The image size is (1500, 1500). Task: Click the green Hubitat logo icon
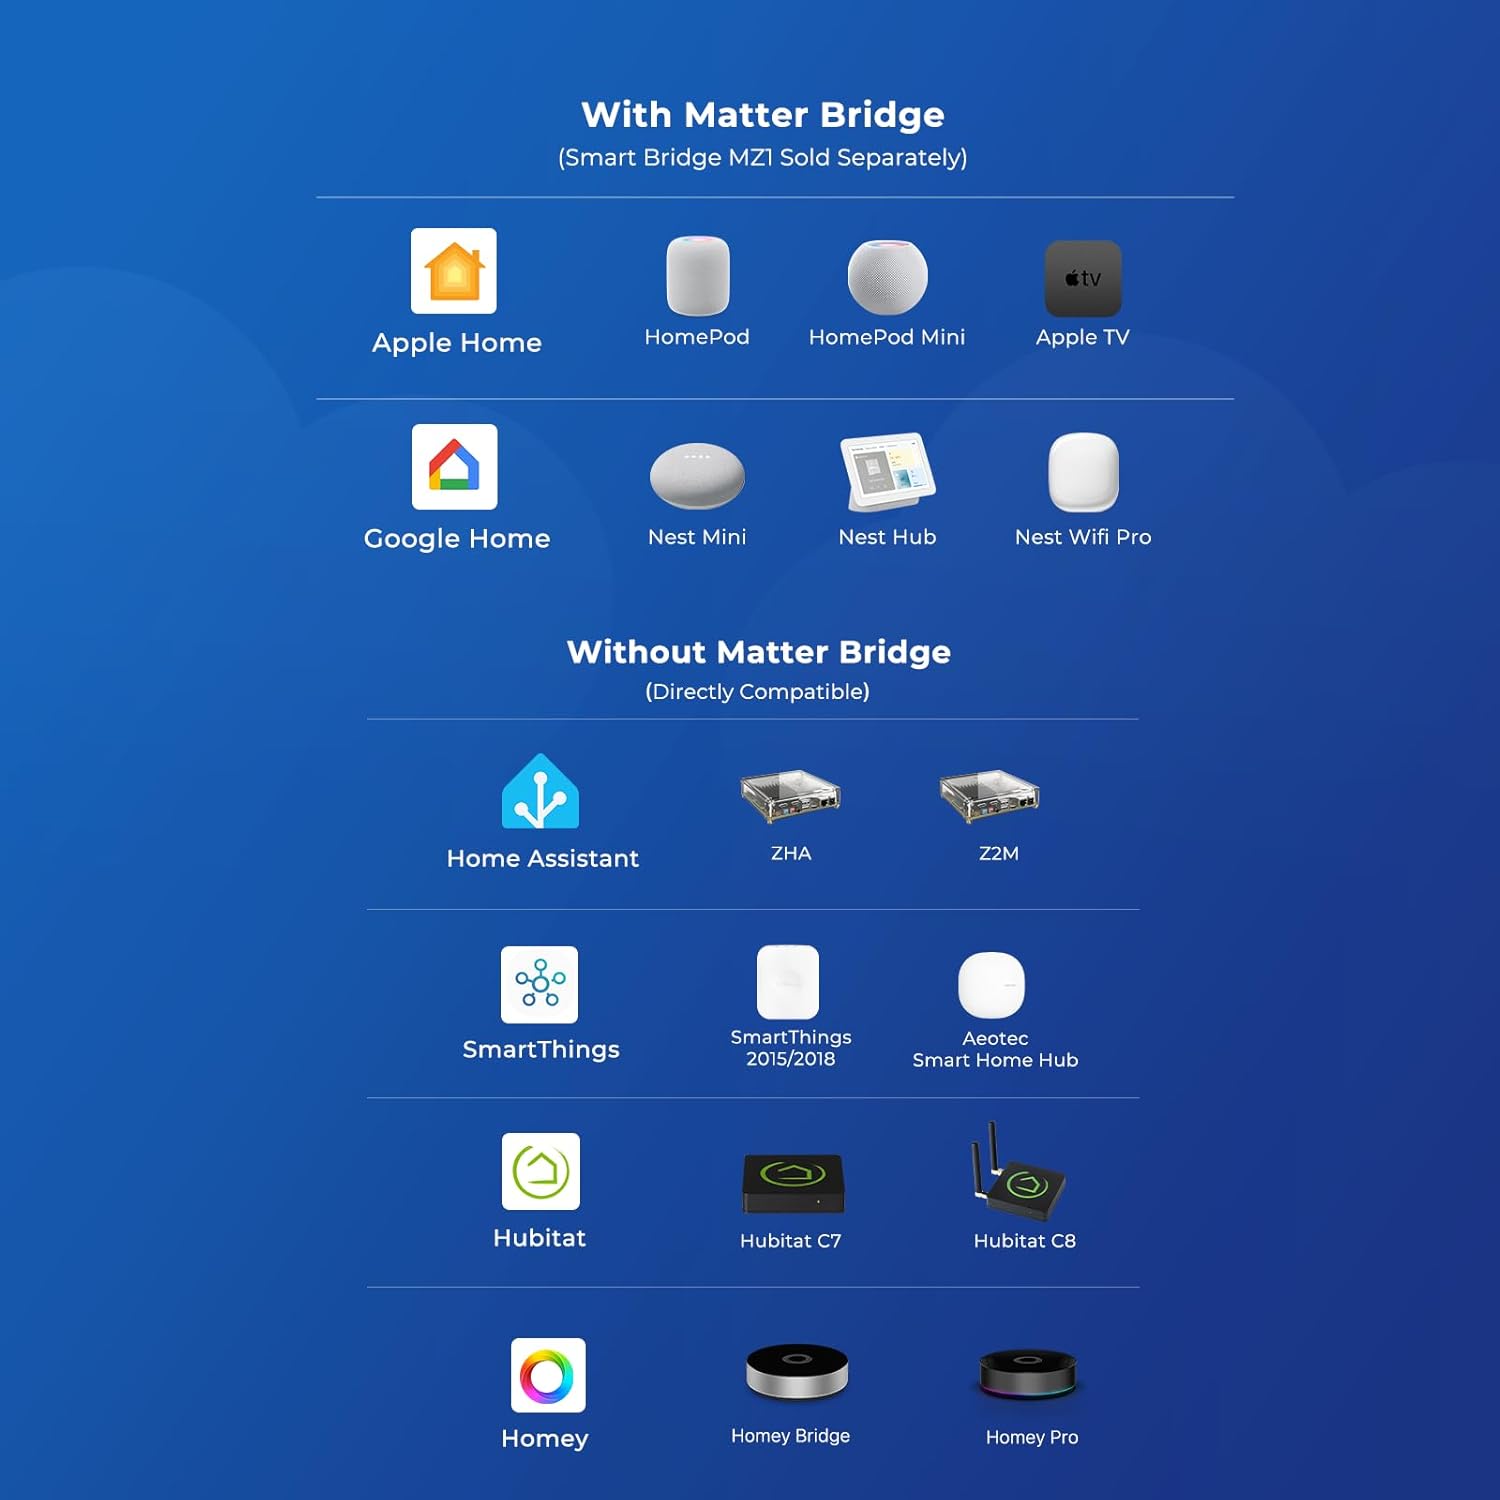(540, 1171)
